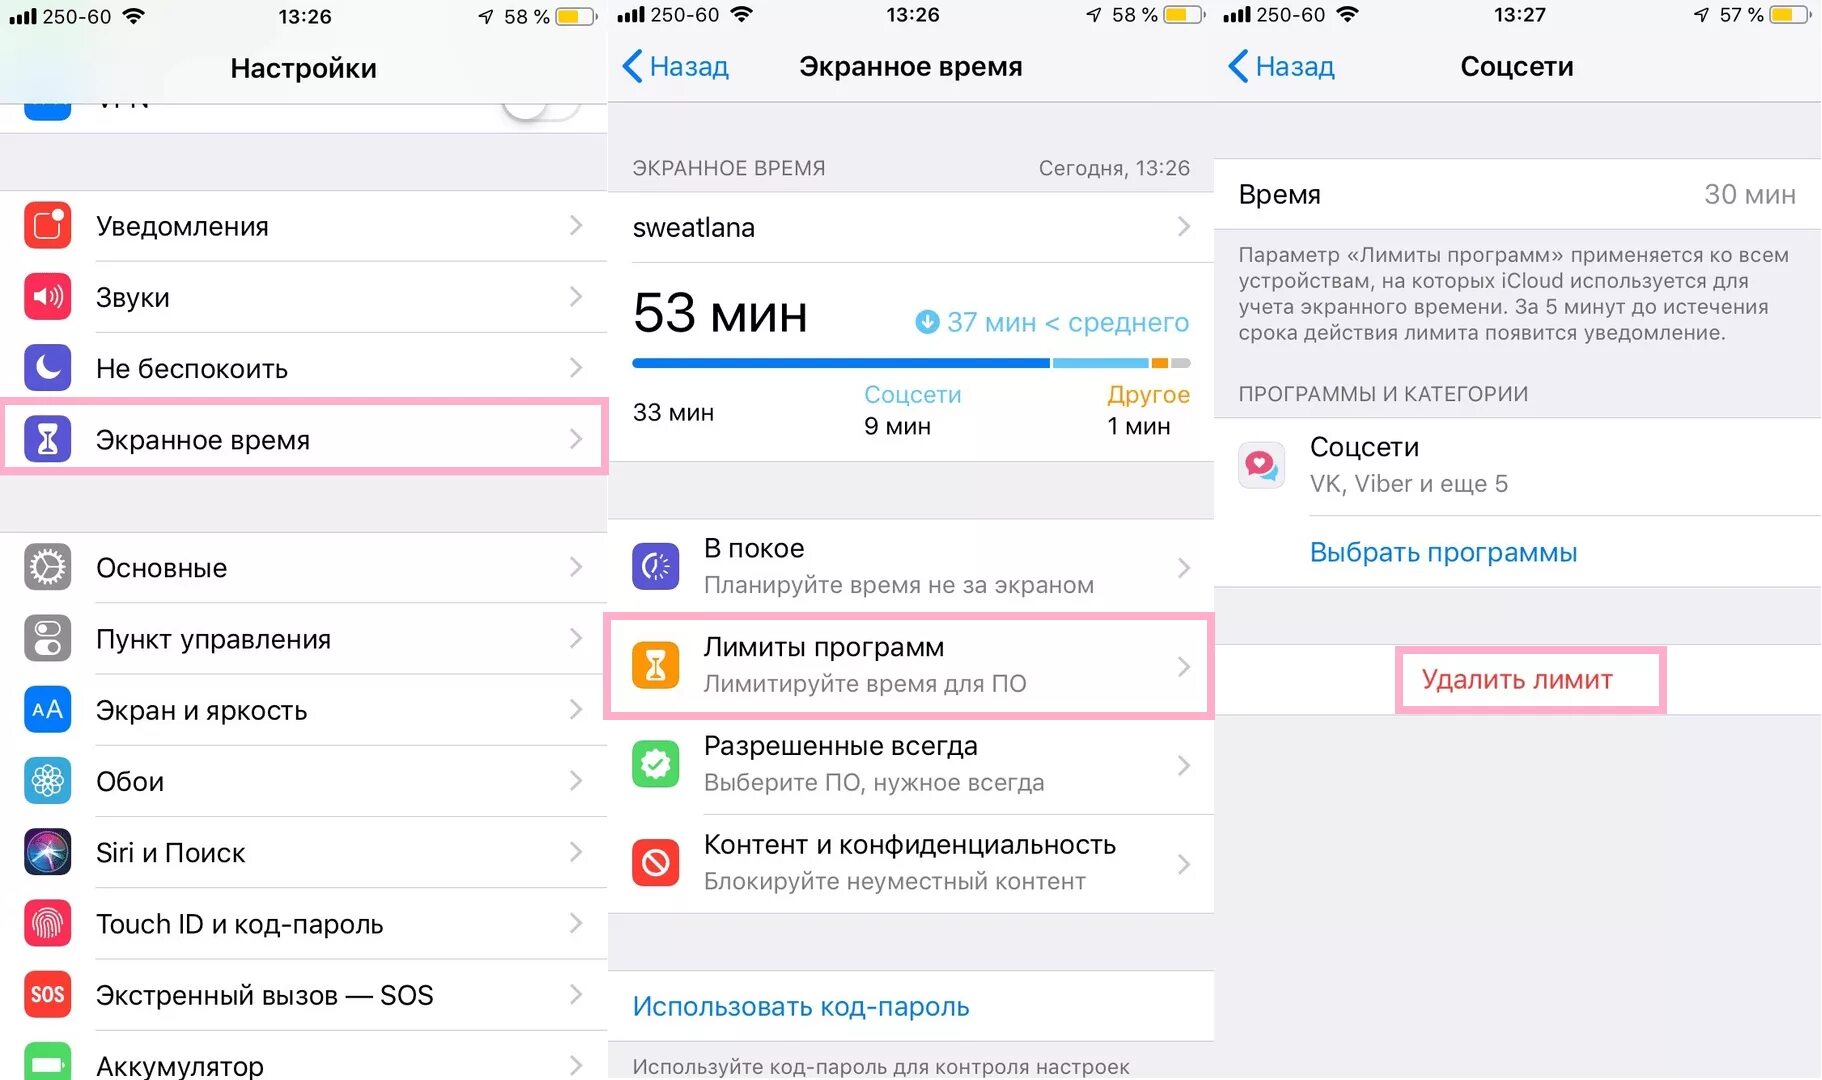Tap the Выбрать программы link
This screenshot has width=1822, height=1080.
click(1443, 552)
